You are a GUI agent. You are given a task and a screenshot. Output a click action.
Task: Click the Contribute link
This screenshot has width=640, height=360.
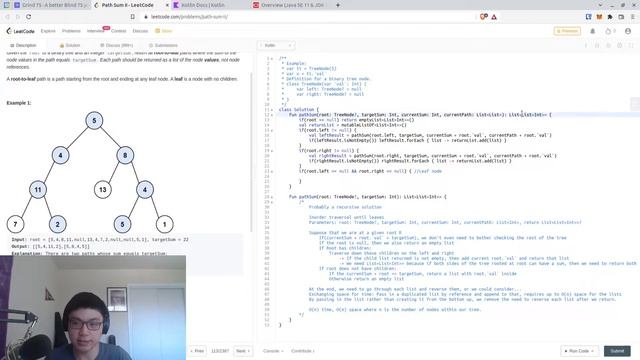302,351
